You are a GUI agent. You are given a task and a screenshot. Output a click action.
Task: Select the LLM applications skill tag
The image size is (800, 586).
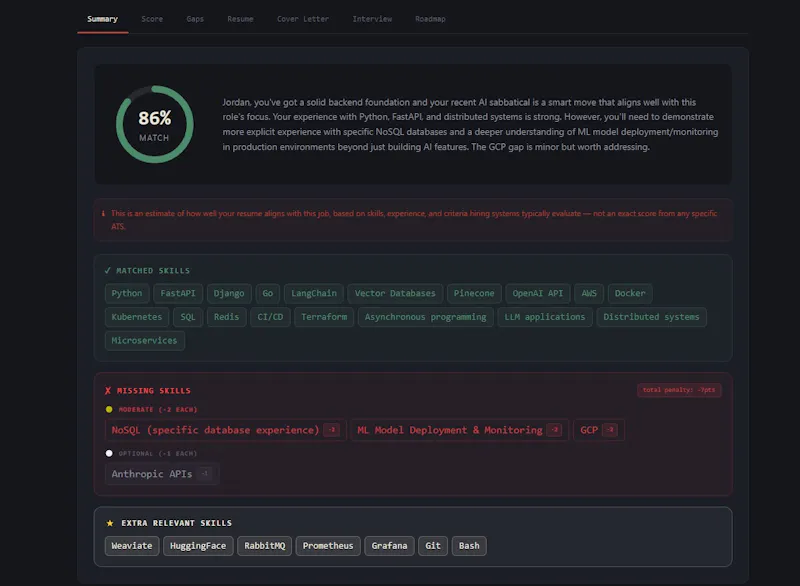click(x=545, y=317)
